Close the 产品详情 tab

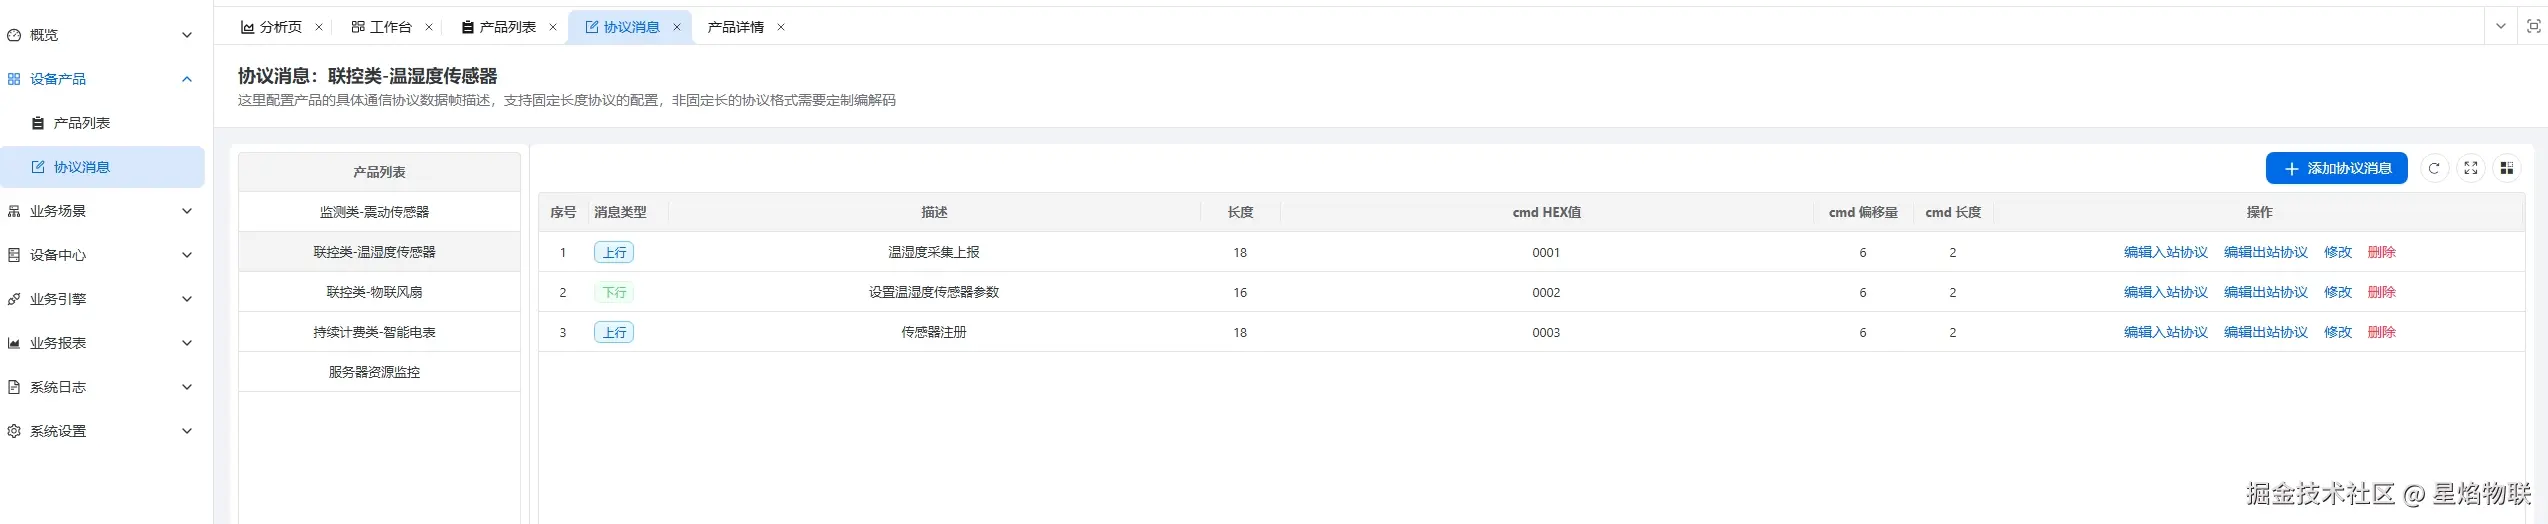coord(781,27)
